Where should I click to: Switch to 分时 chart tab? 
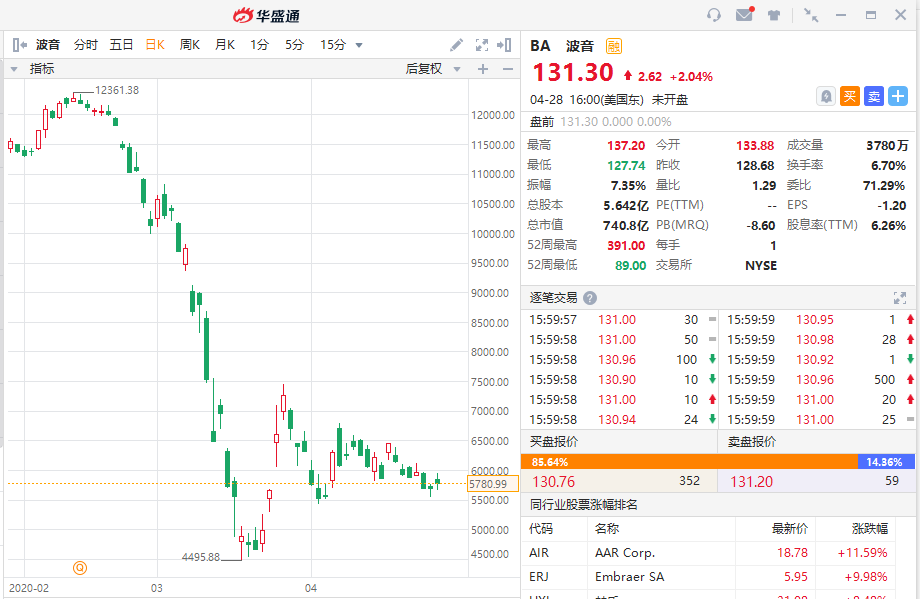86,45
